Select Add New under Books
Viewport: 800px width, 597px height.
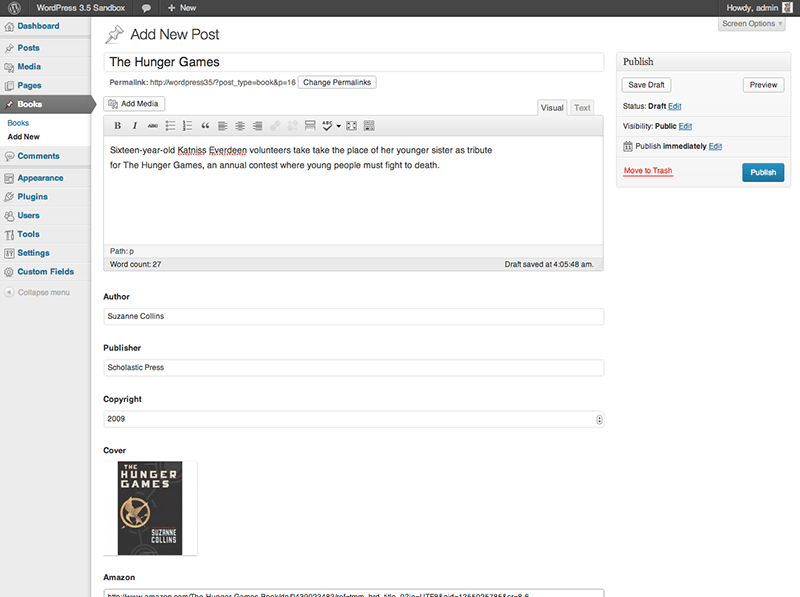(x=23, y=137)
